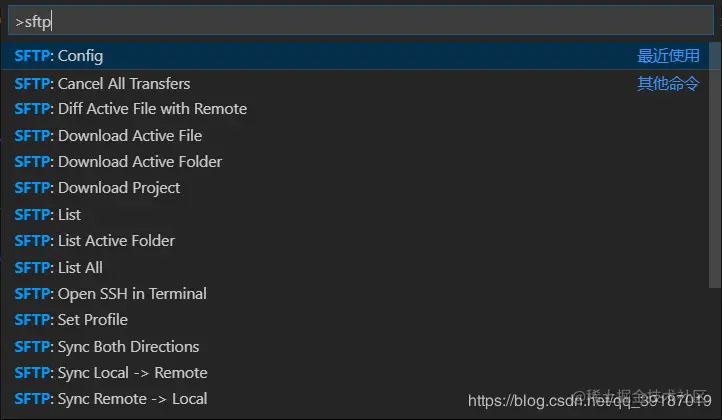
Task: Run SFTP: Download Active Folder
Action: (x=119, y=161)
